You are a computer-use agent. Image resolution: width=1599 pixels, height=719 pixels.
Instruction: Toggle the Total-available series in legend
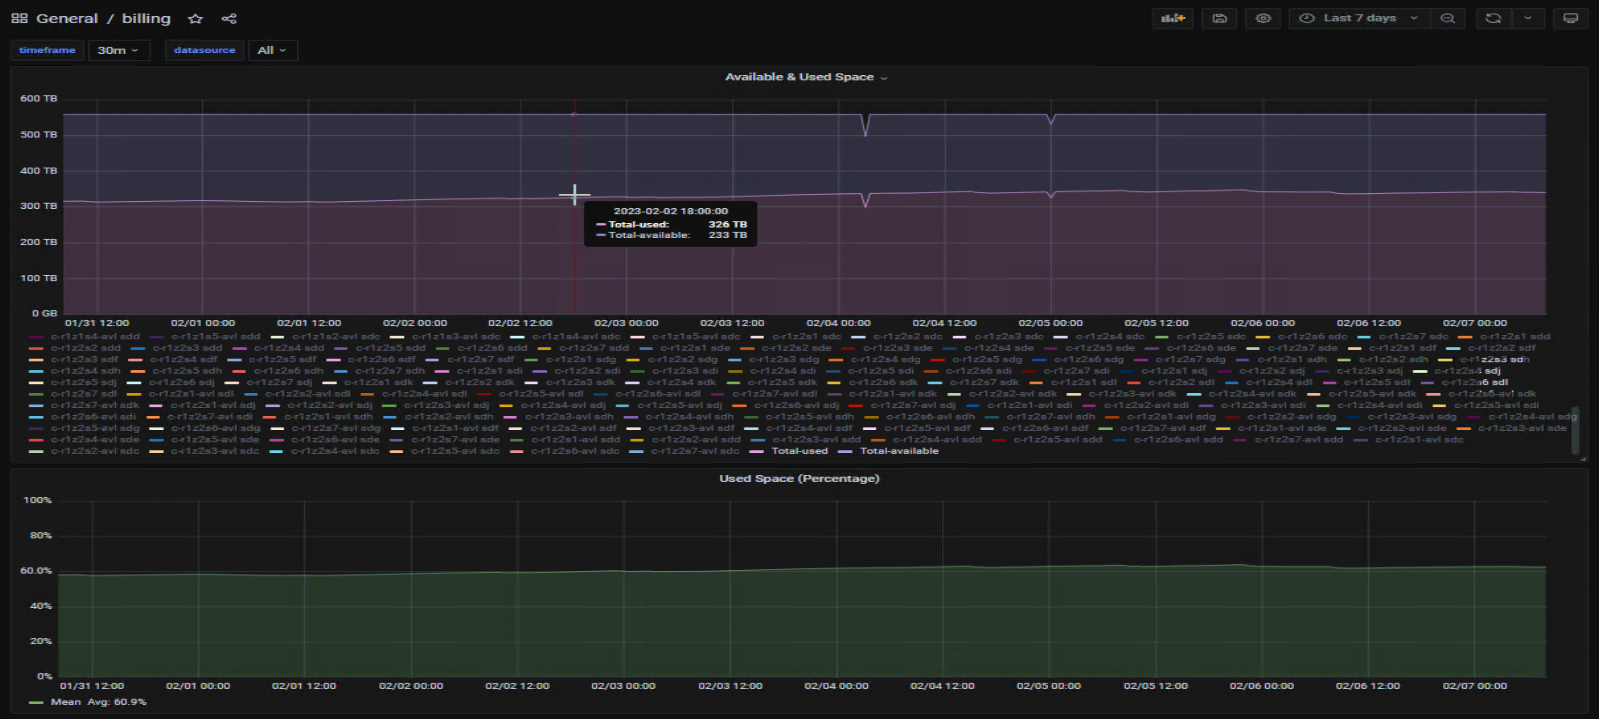[898, 451]
